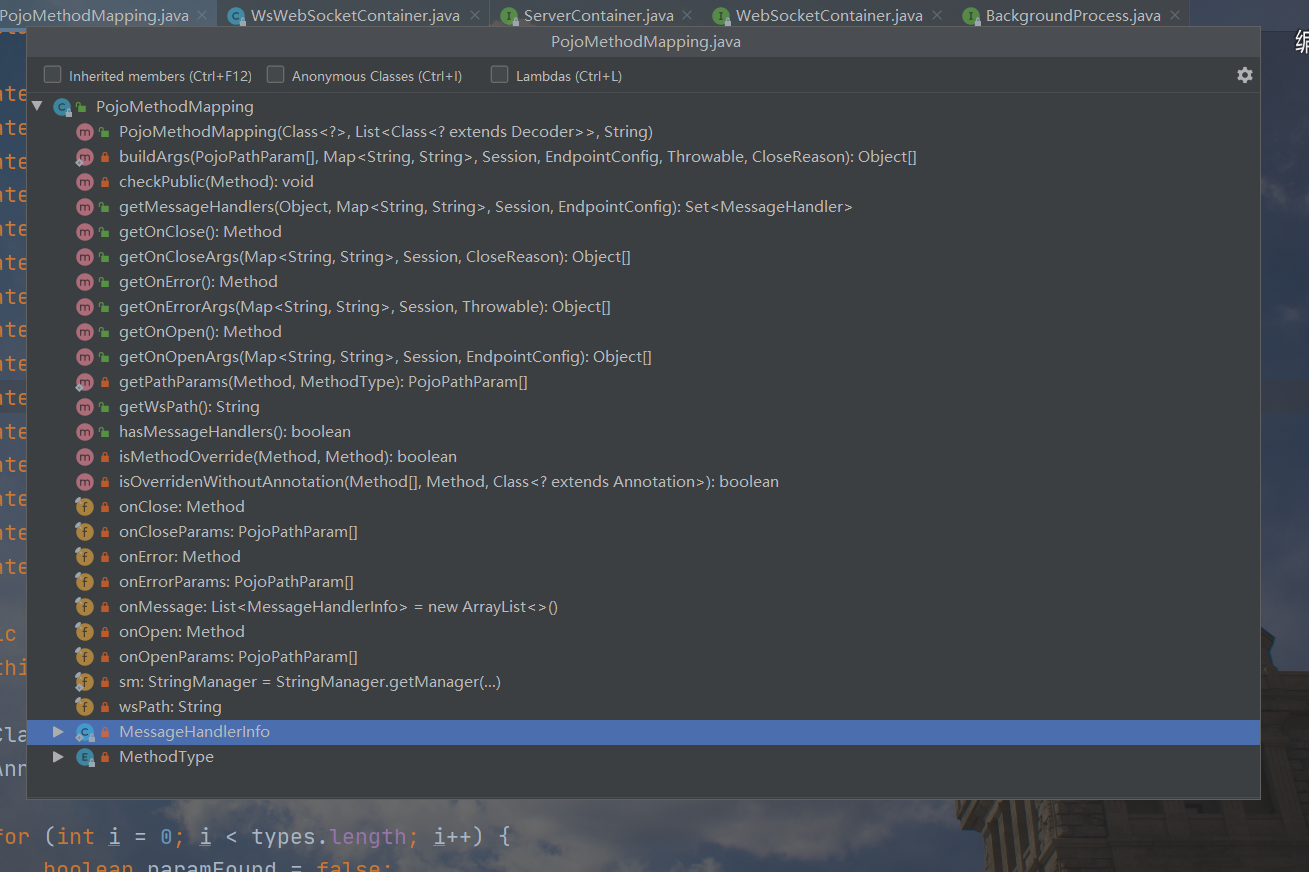The image size is (1309, 872).
Task: Click method icon beside getOnErrorArgs
Action: 85,307
